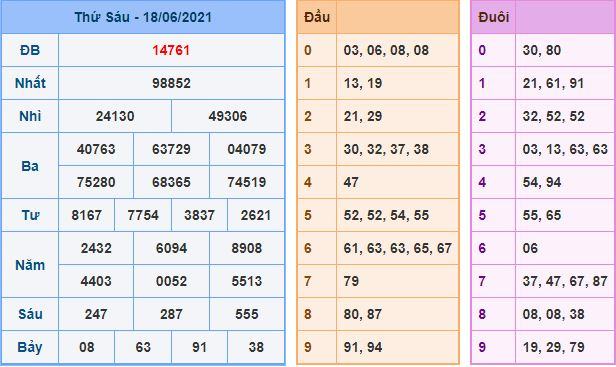Click fifth prize number 5513
This screenshot has width=616, height=367.
point(247,281)
